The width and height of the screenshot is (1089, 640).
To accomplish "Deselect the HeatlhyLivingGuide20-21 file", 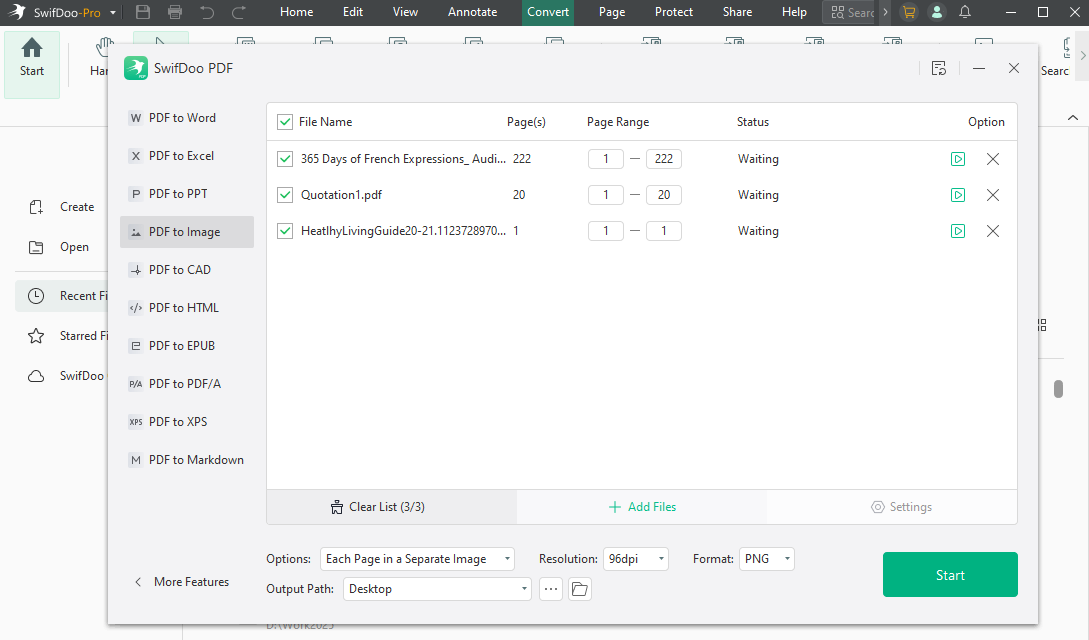I will point(285,230).
